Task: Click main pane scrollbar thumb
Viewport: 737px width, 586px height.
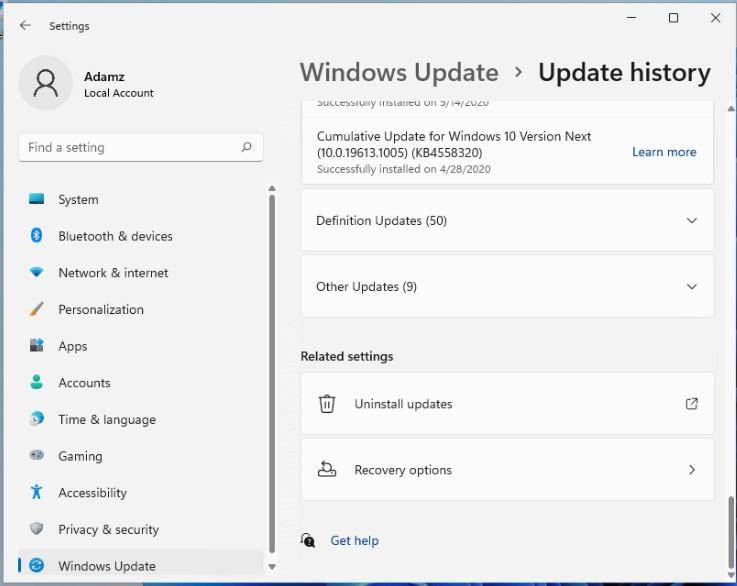Action: coord(731,532)
